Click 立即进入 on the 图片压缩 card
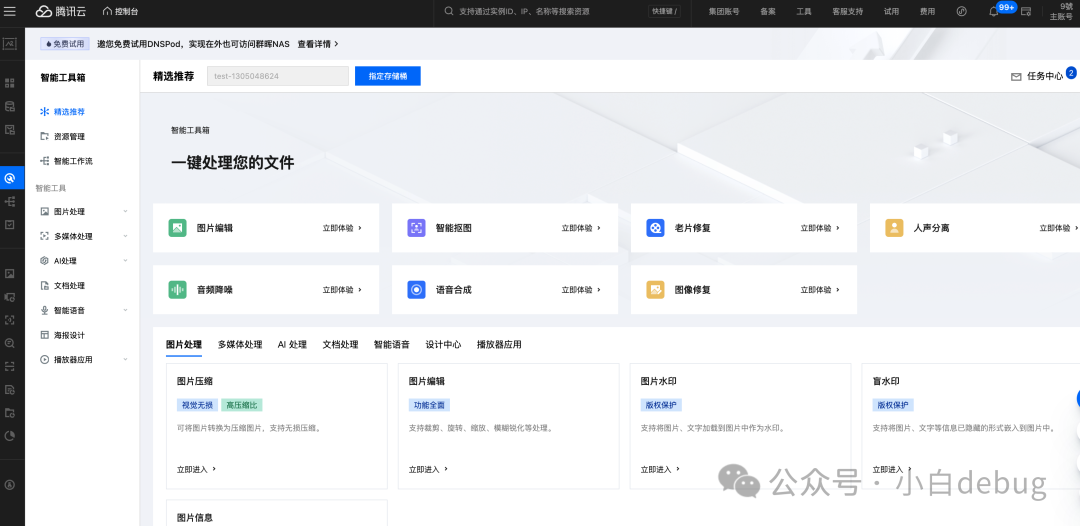1080x526 pixels. (197, 470)
